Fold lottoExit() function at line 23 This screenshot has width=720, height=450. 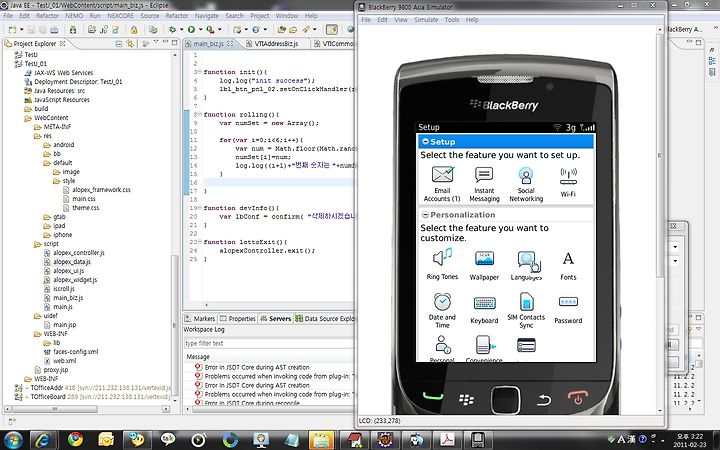200,242
